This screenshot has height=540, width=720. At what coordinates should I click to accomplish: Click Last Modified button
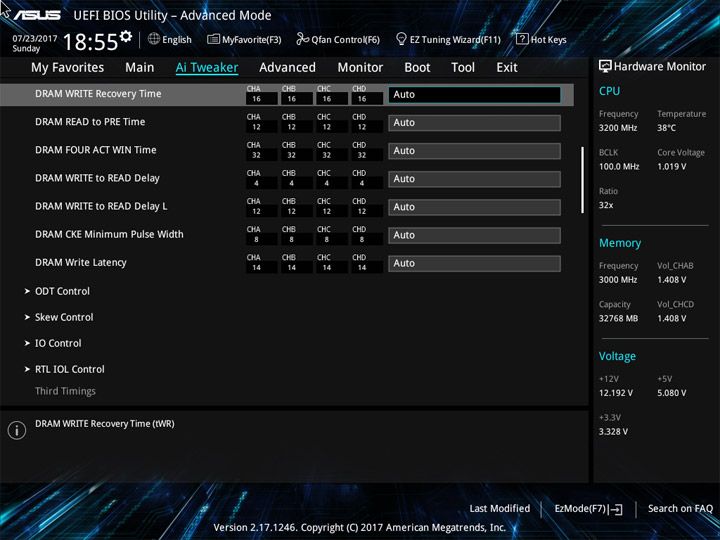click(500, 509)
